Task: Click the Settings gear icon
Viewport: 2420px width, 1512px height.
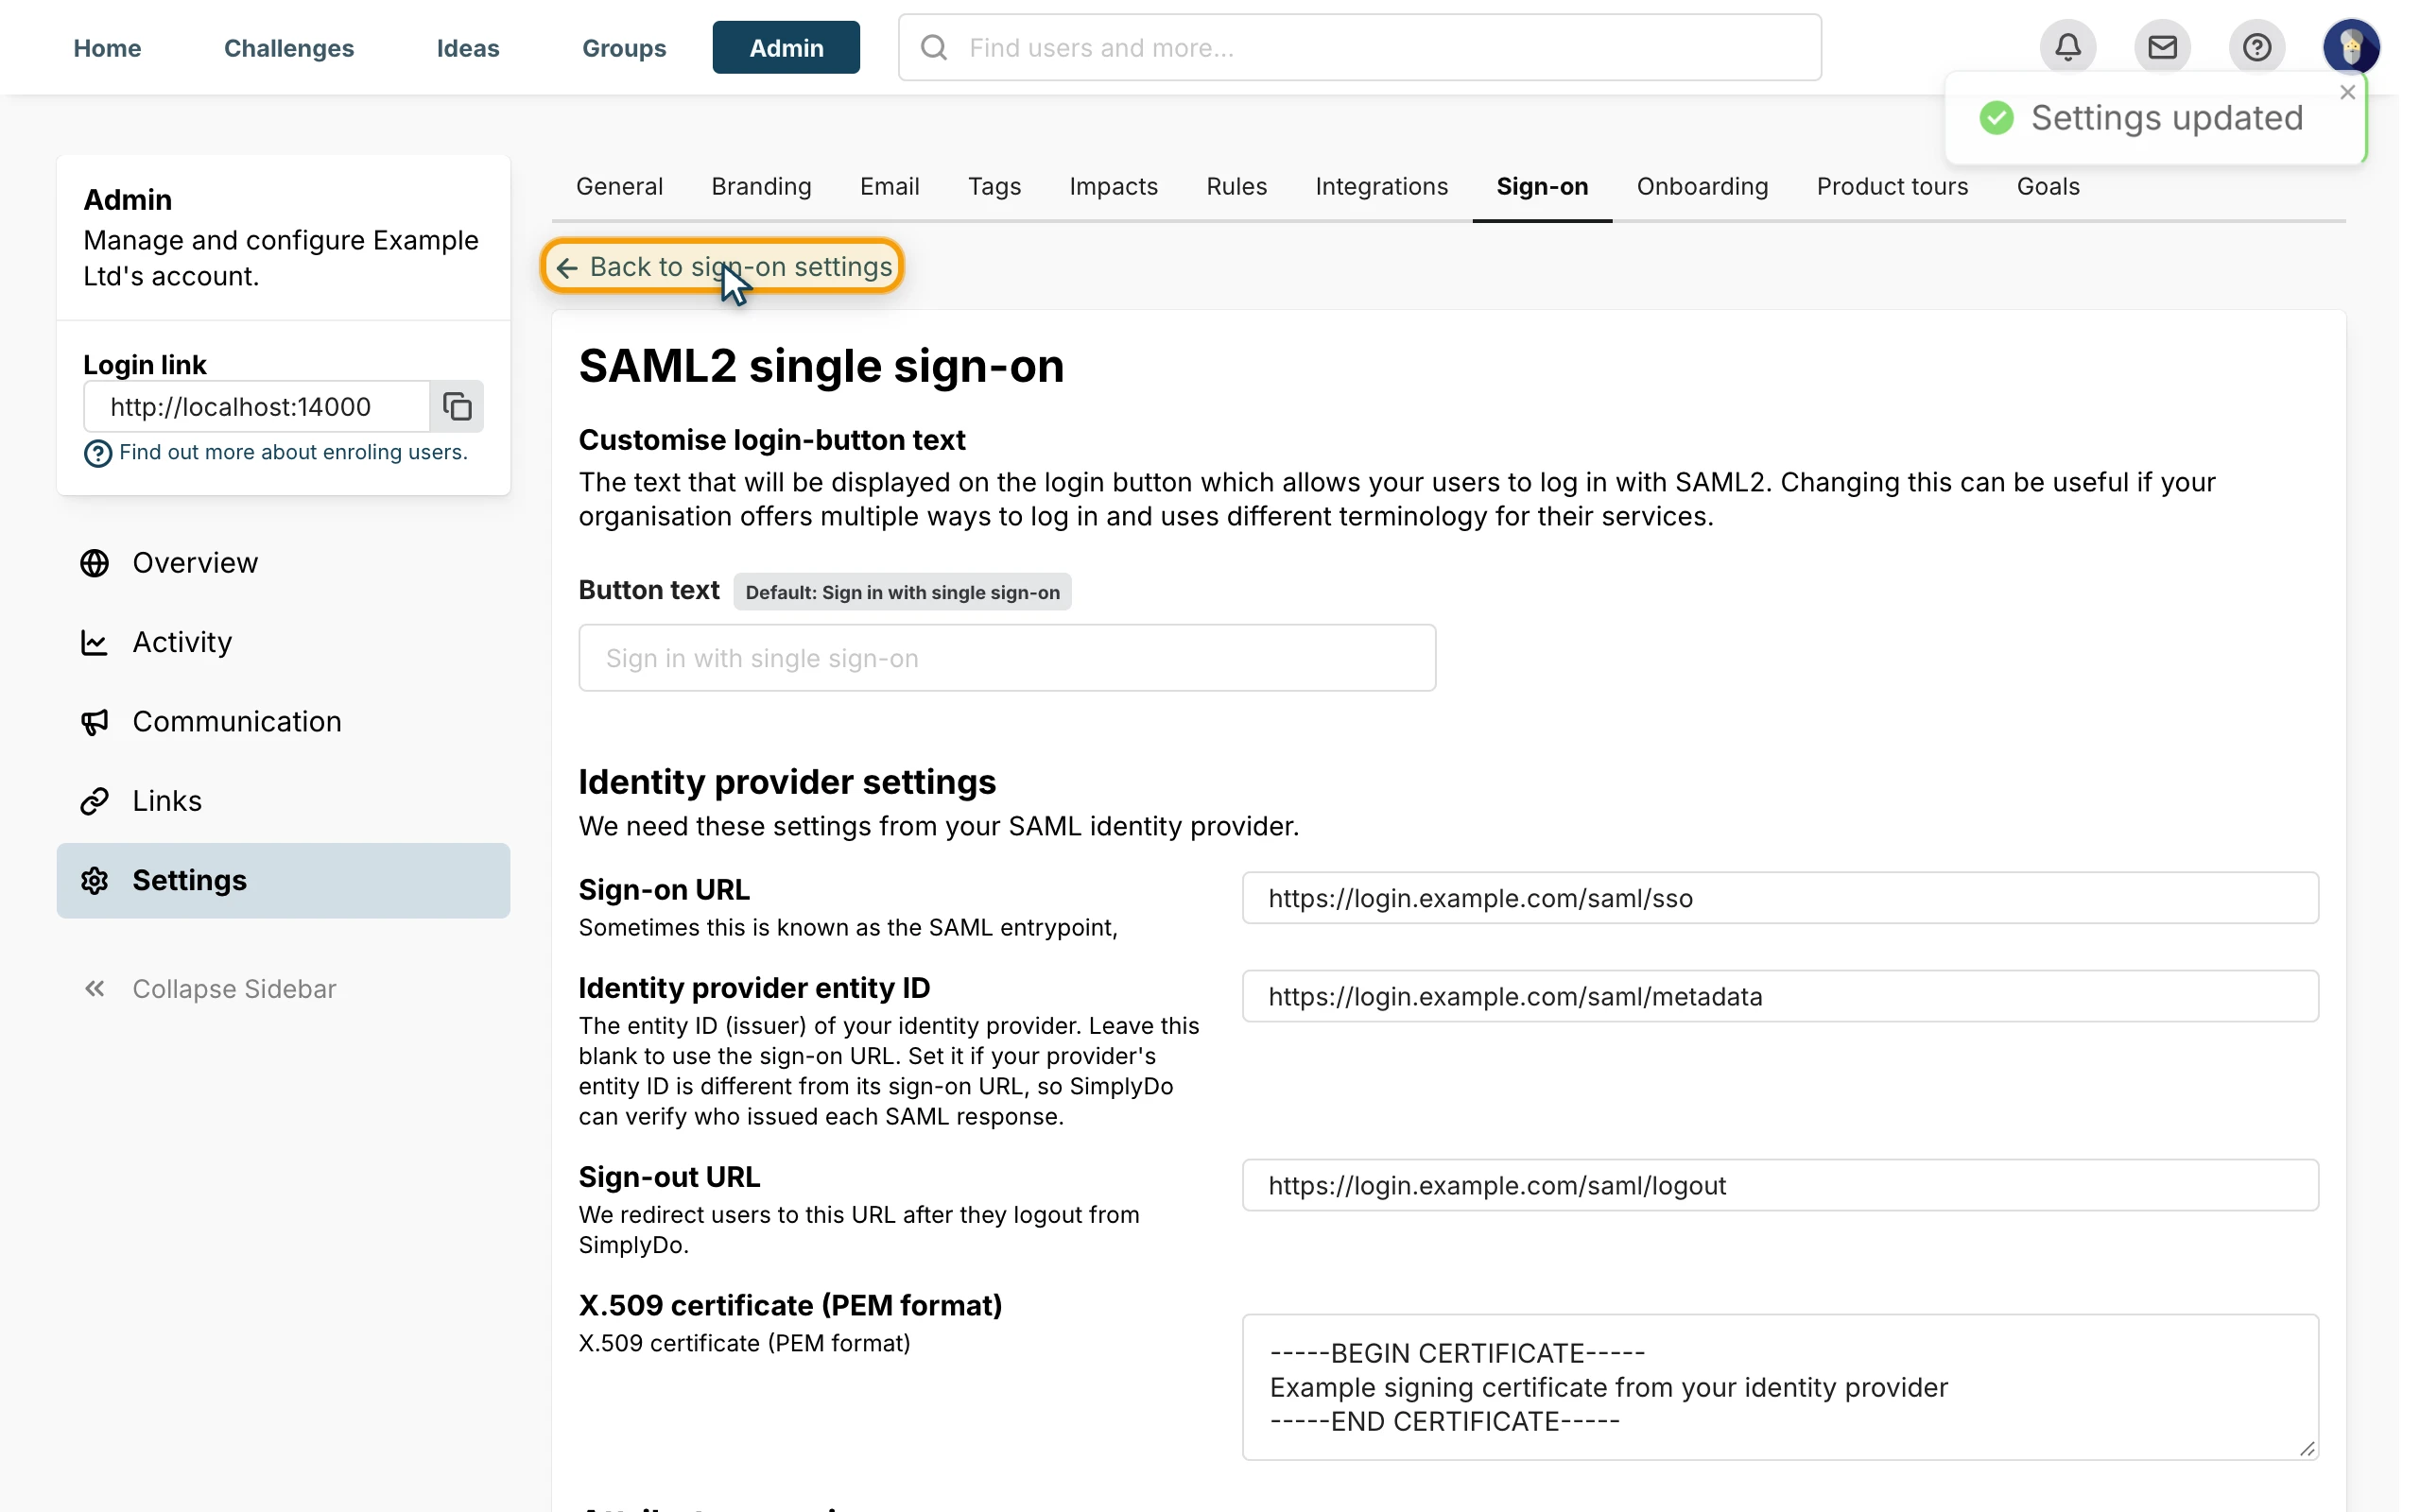Action: [x=95, y=880]
